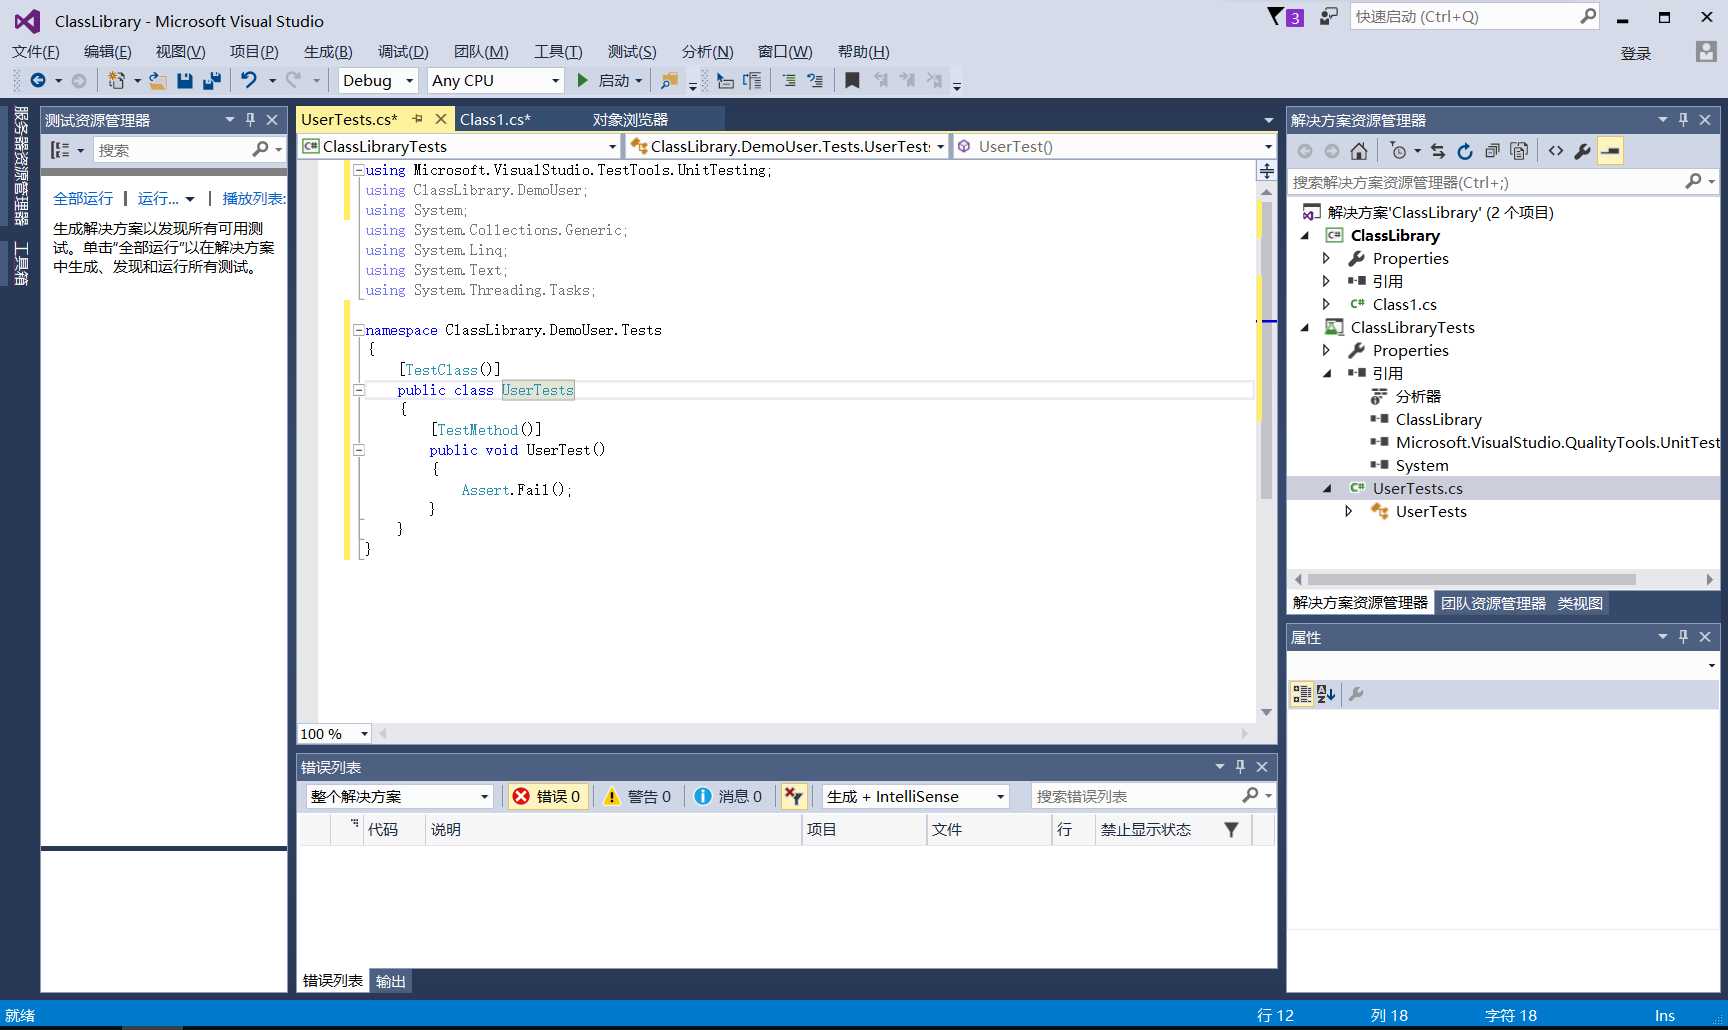Switch to the 输出 Output tab
The image size is (1728, 1030).
[x=390, y=981]
